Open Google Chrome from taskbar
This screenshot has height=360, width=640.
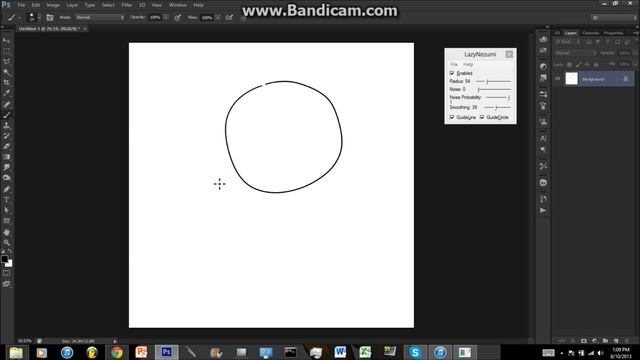117,352
